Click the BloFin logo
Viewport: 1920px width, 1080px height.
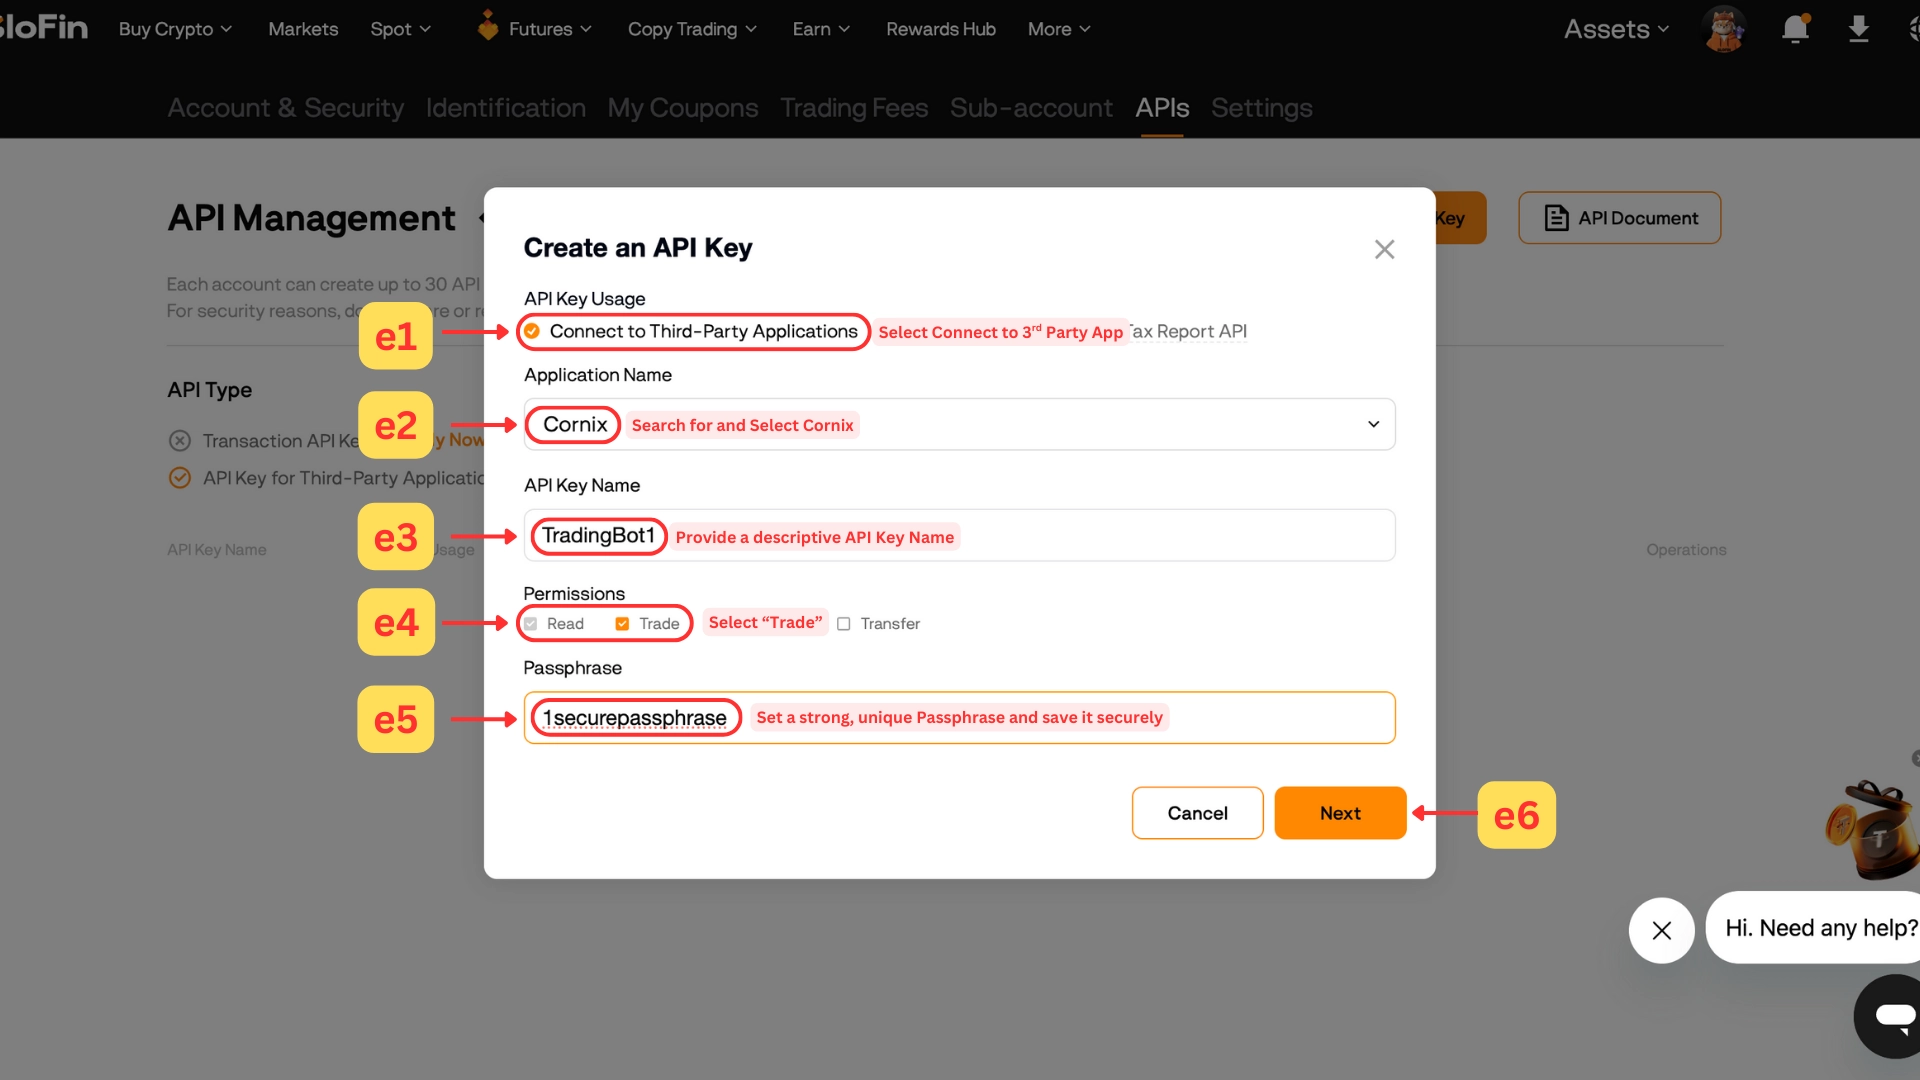click(x=44, y=27)
